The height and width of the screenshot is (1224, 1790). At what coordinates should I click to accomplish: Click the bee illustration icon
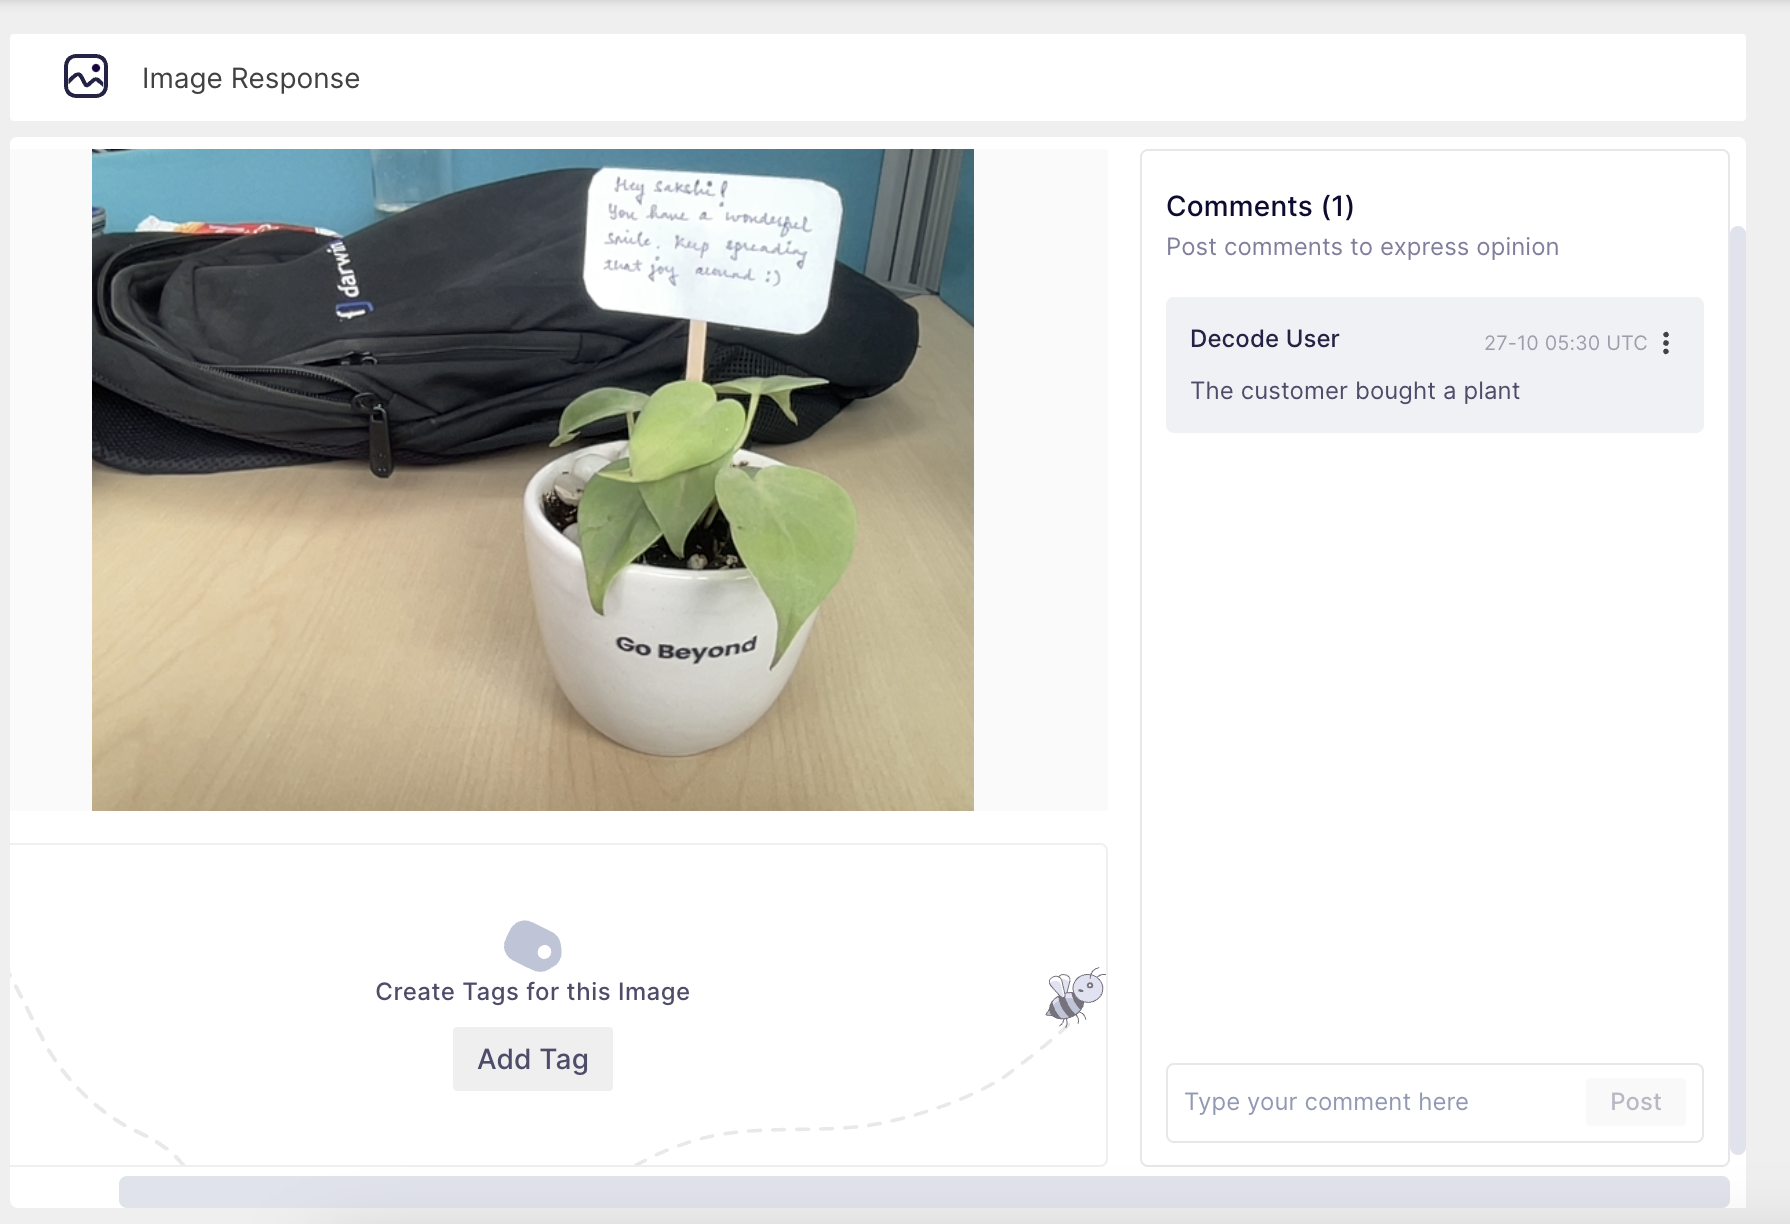[1075, 997]
